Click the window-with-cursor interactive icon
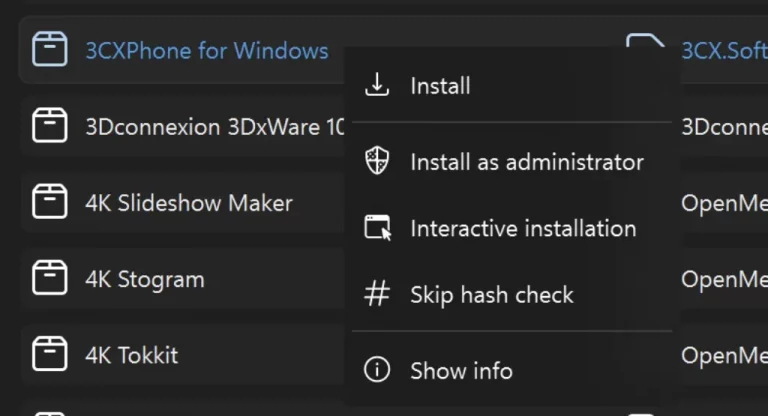 (x=378, y=228)
